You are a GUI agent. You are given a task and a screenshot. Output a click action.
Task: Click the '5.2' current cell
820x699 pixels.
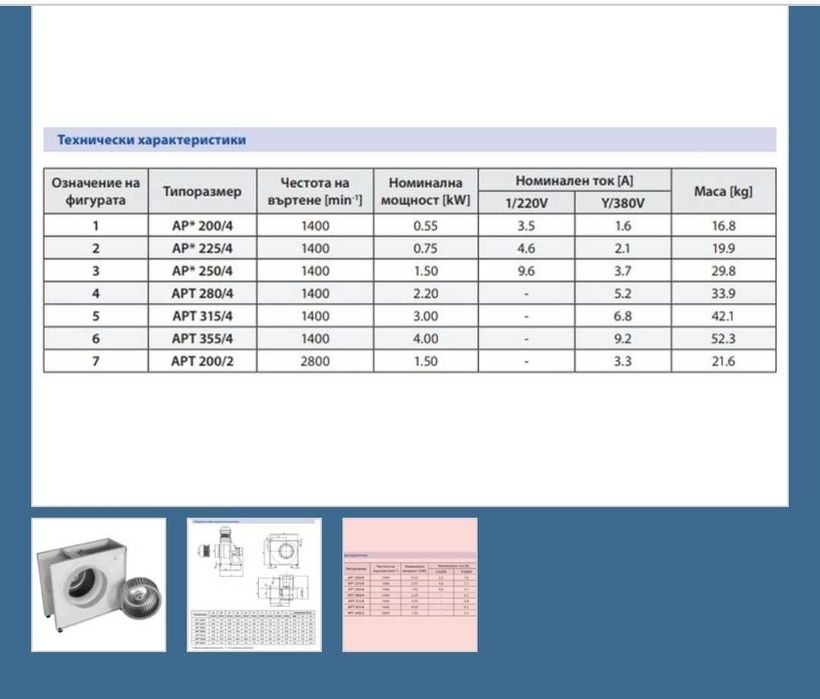click(623, 293)
